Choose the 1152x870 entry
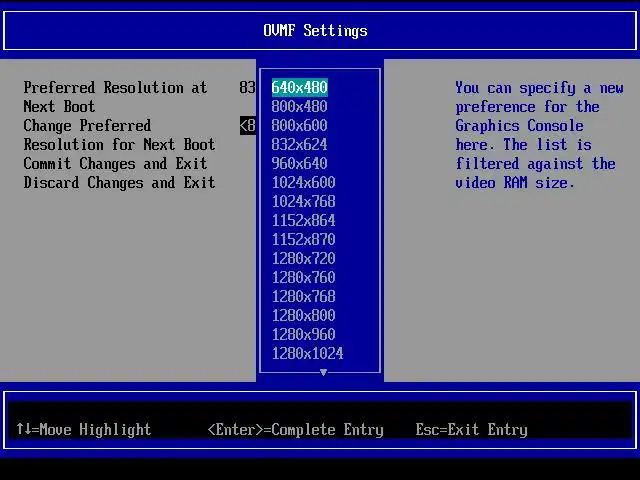 pos(304,239)
